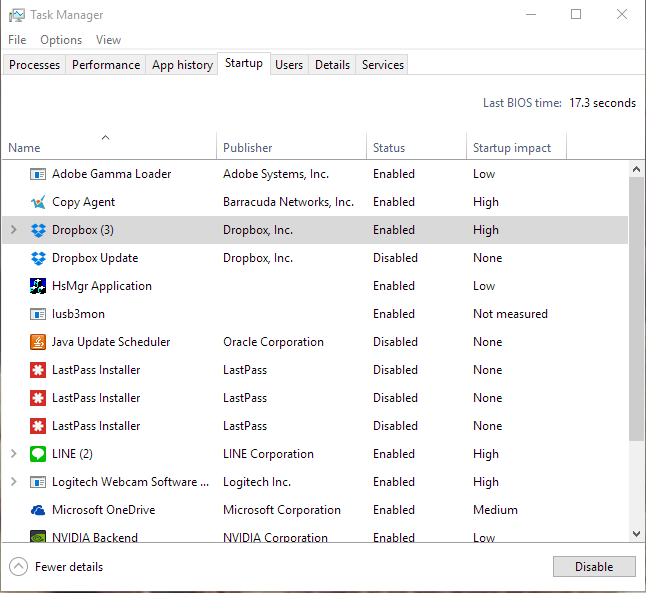The width and height of the screenshot is (646, 593).
Task: Click the NVIDIA Backend icon
Action: pyautogui.click(x=38, y=537)
